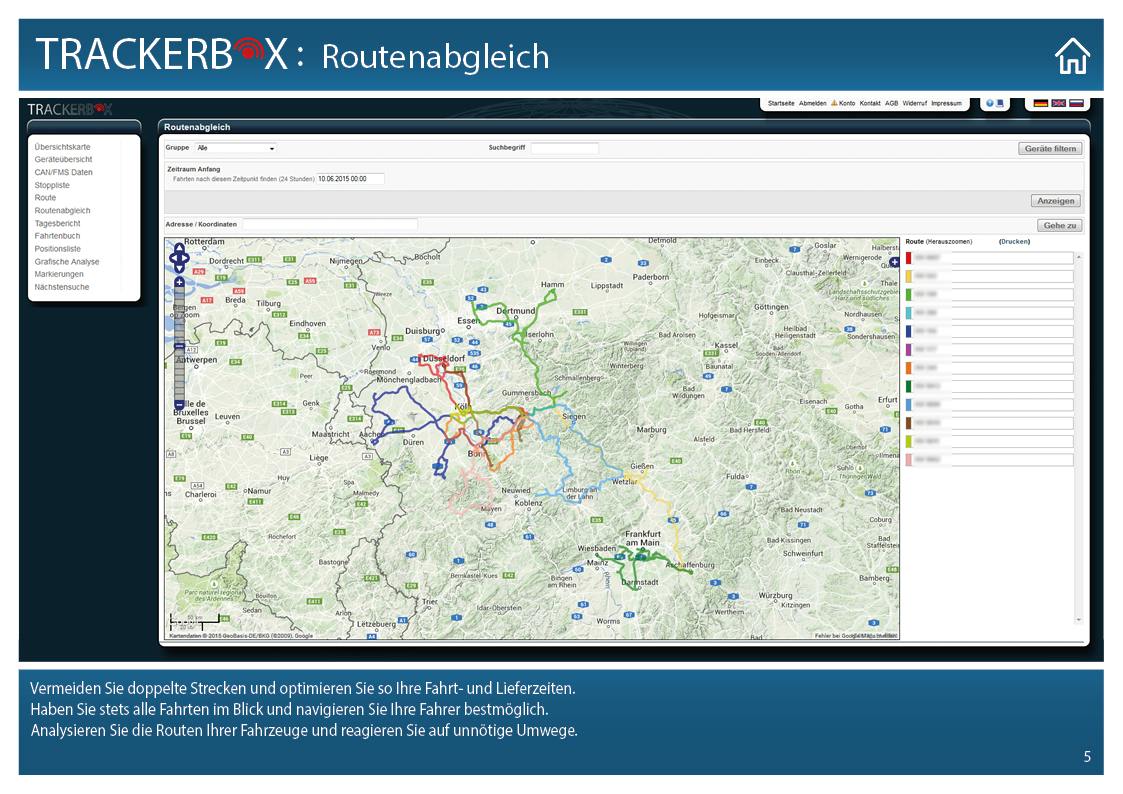Open Positionsliste in the sidebar
1123x794 pixels.
click(57, 248)
